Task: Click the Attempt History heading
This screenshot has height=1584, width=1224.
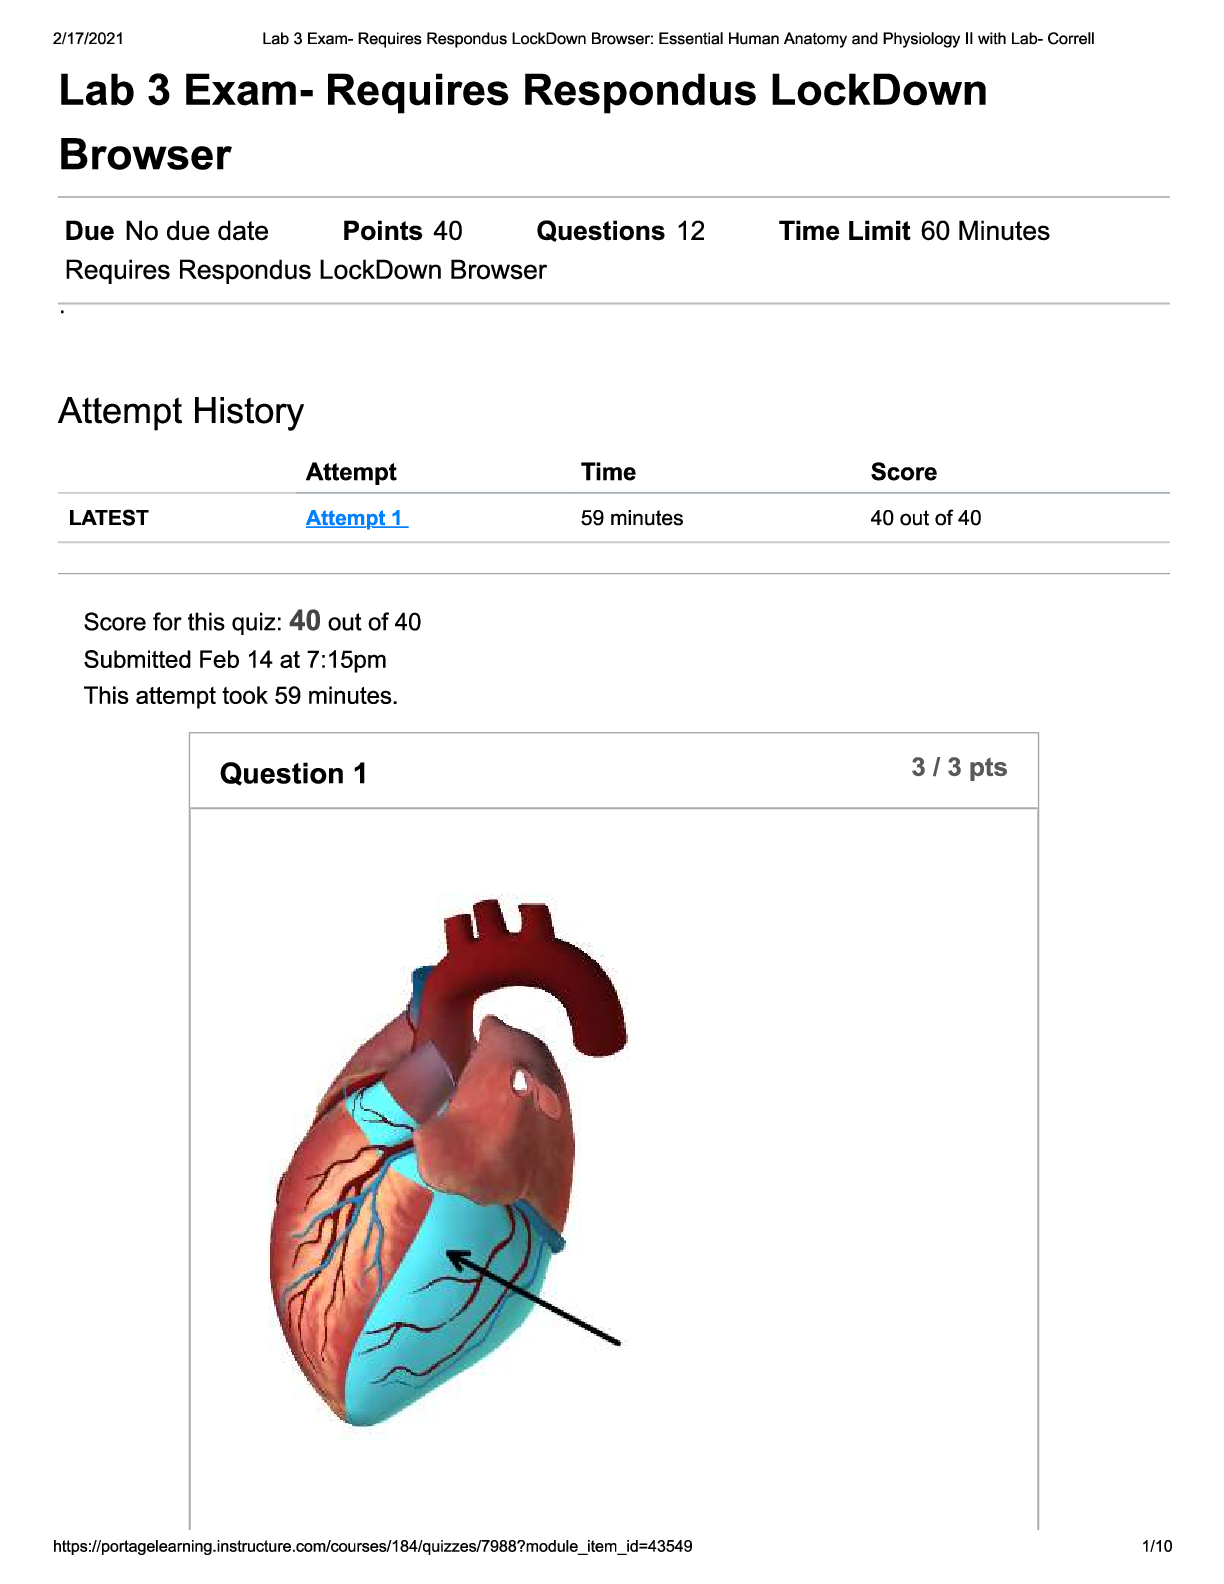Action: (181, 411)
